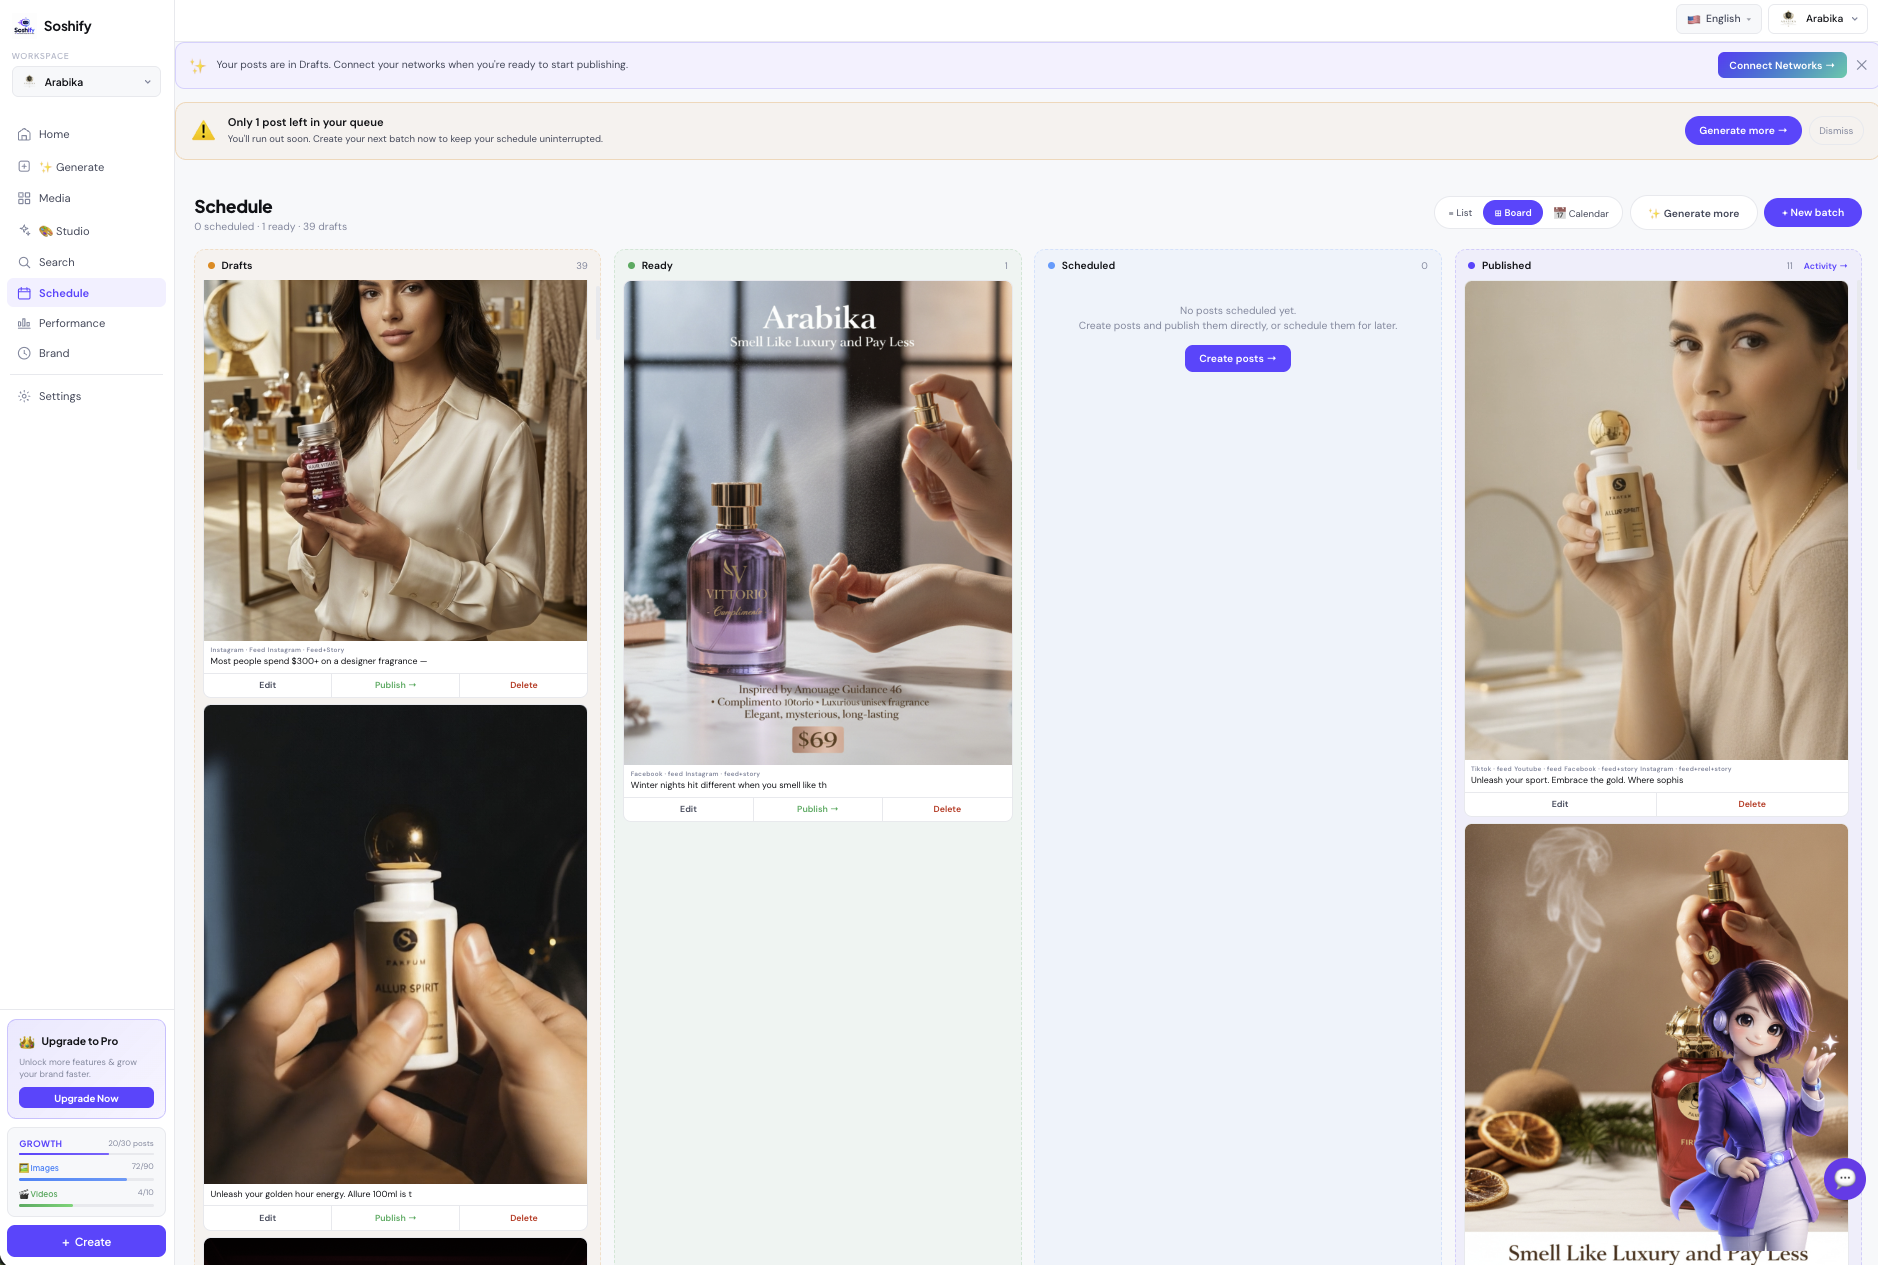The image size is (1878, 1265).
Task: Dismiss the queue warning
Action: click(1836, 131)
